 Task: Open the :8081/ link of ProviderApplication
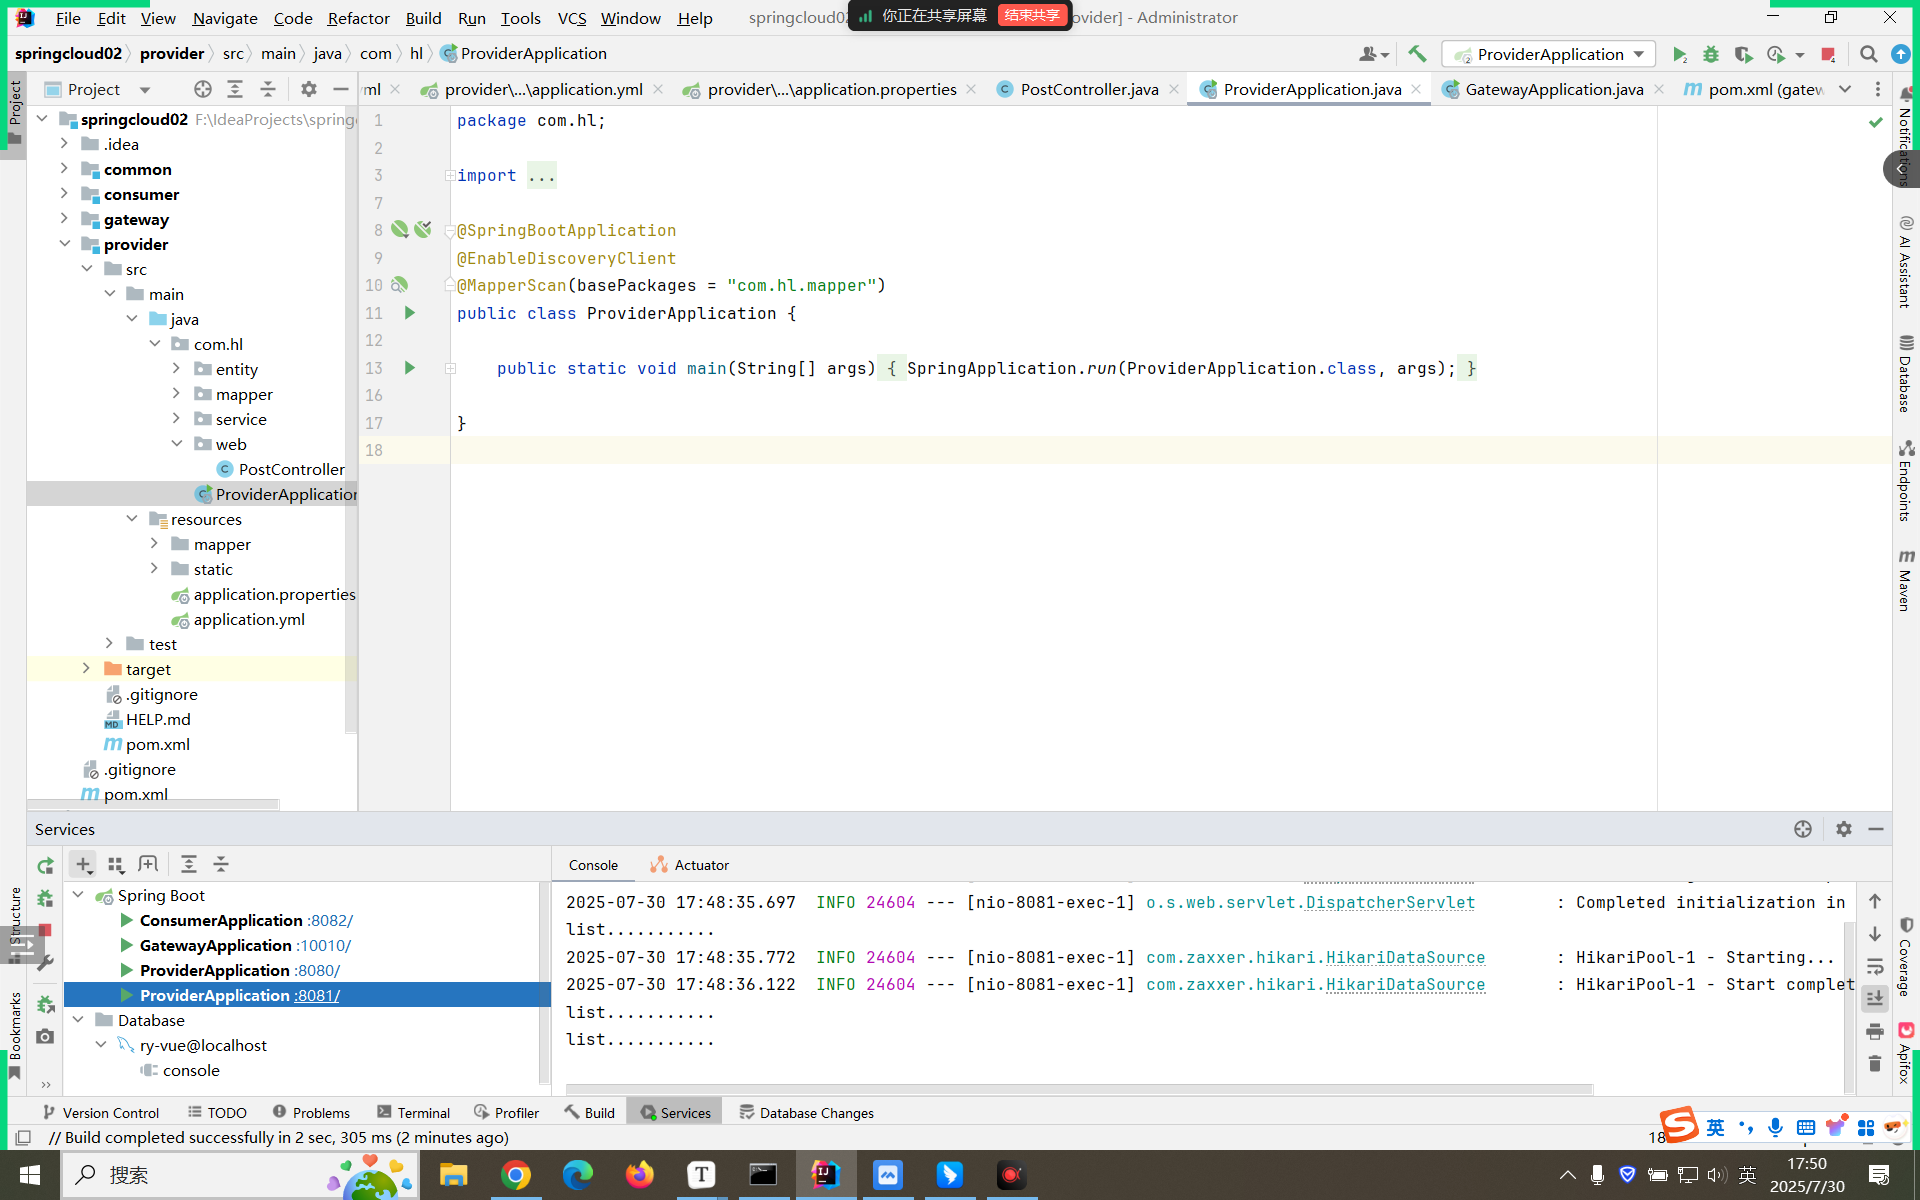coord(316,995)
